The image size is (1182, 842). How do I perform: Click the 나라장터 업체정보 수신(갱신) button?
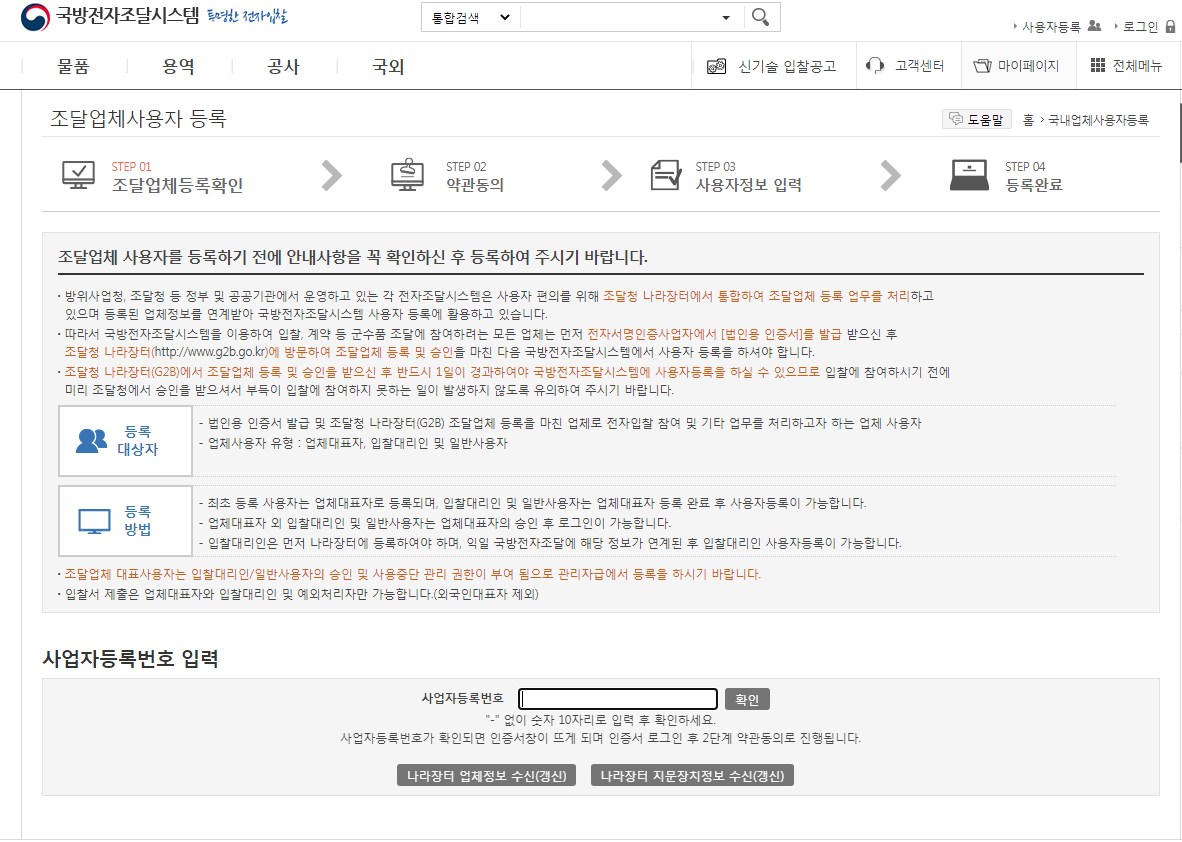485,774
